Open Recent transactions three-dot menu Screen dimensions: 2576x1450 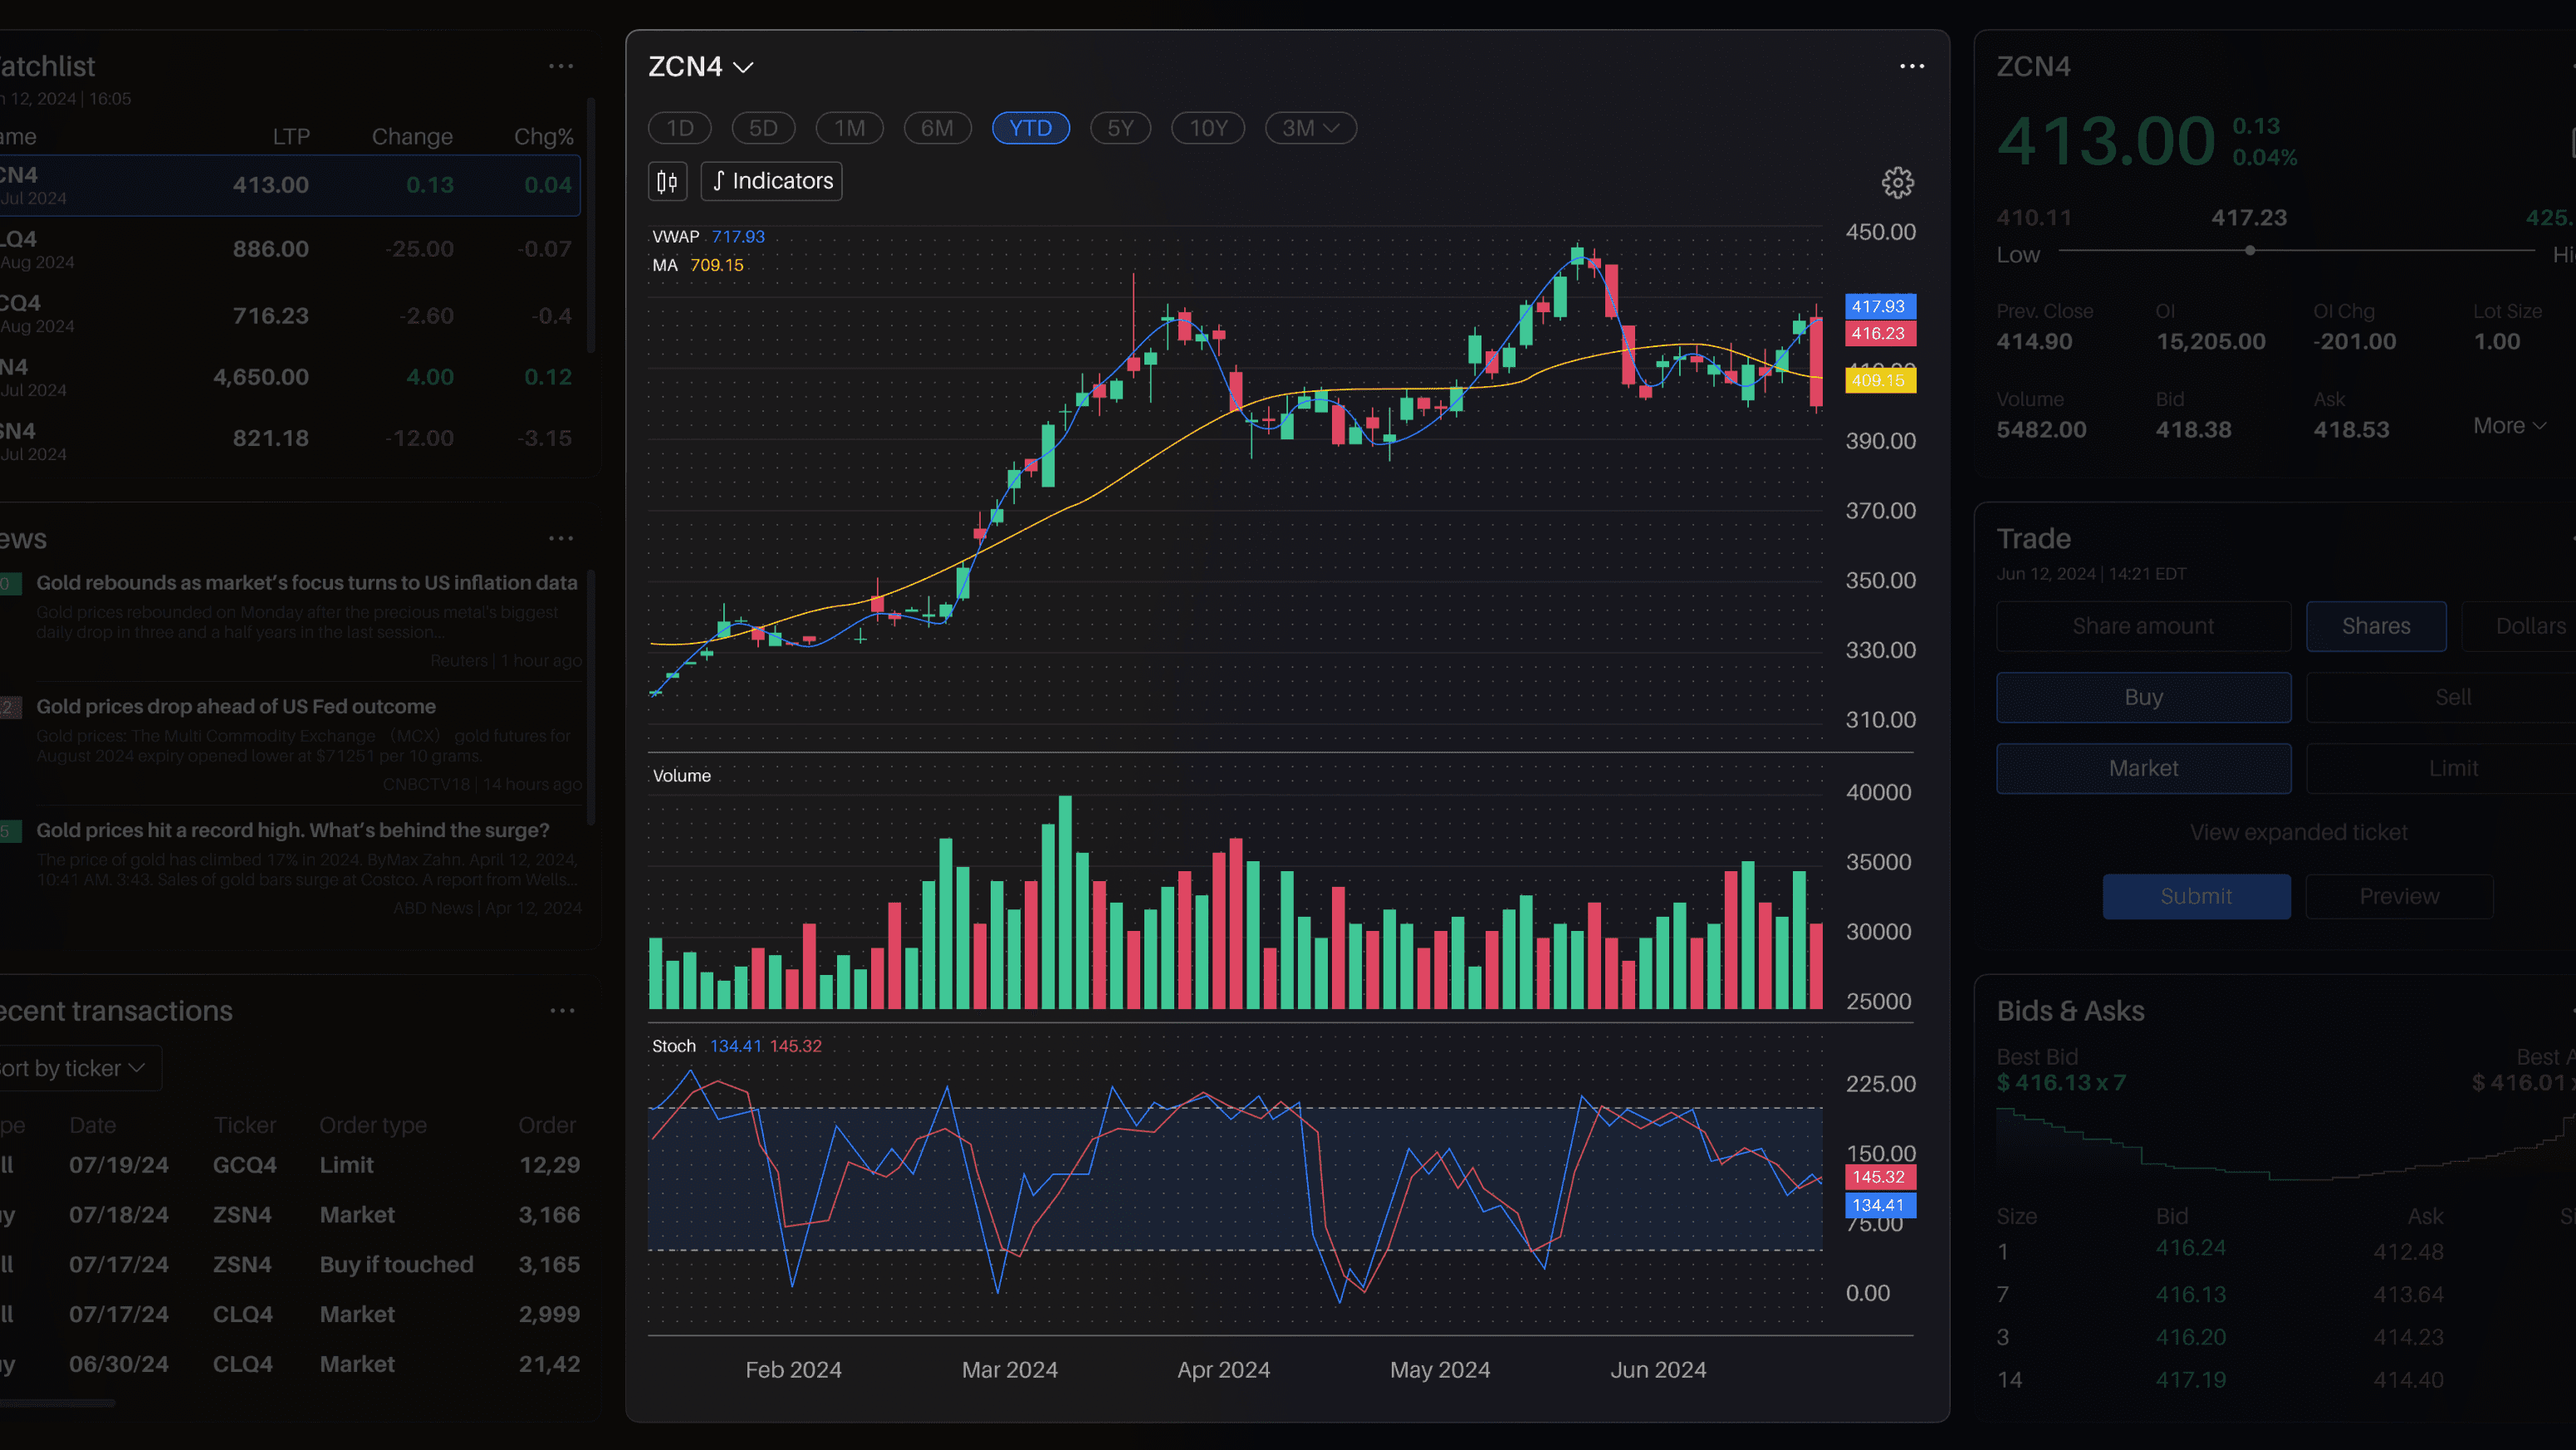click(x=562, y=1010)
